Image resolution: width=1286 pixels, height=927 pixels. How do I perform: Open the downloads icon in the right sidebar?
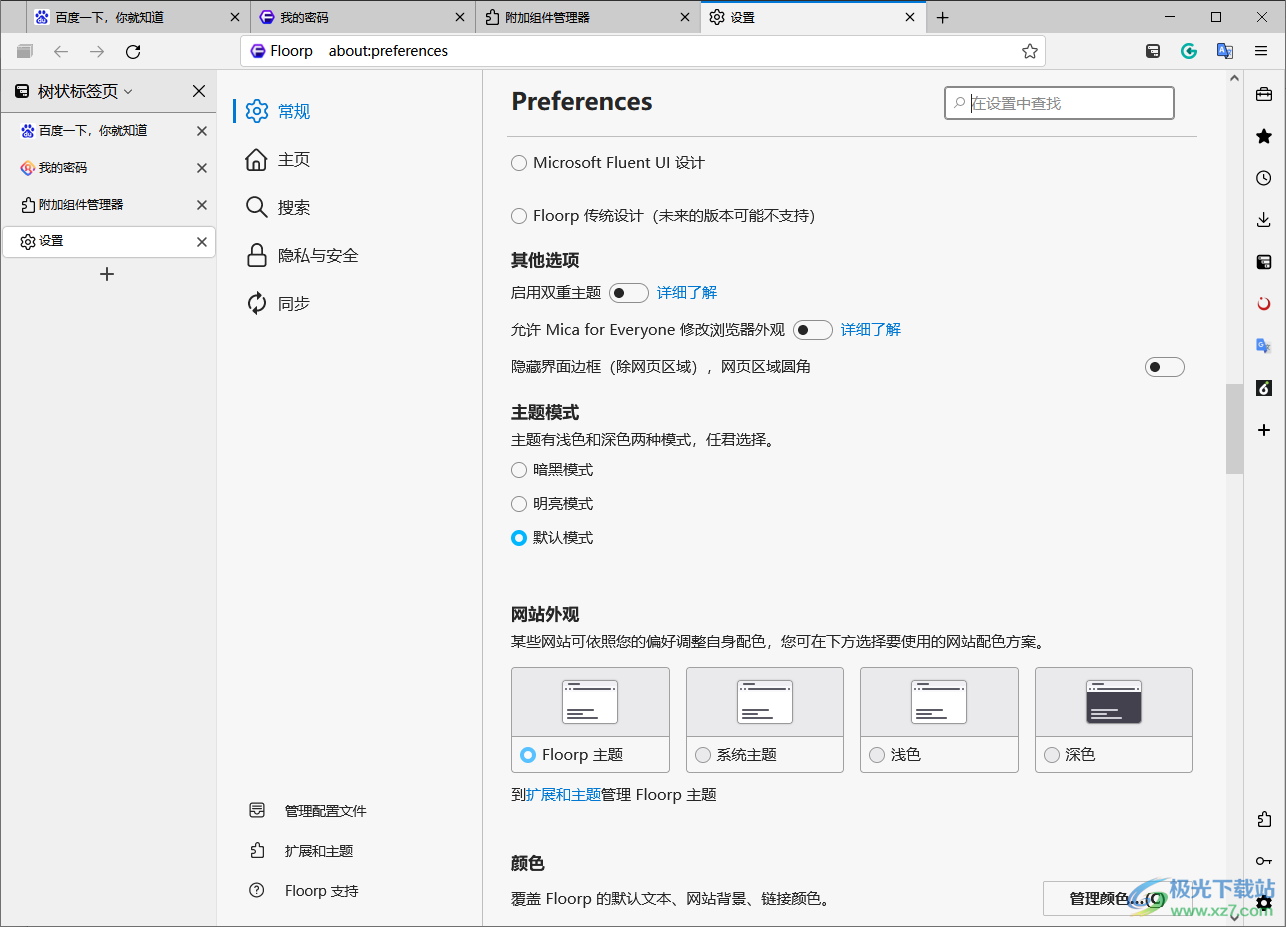[1263, 219]
